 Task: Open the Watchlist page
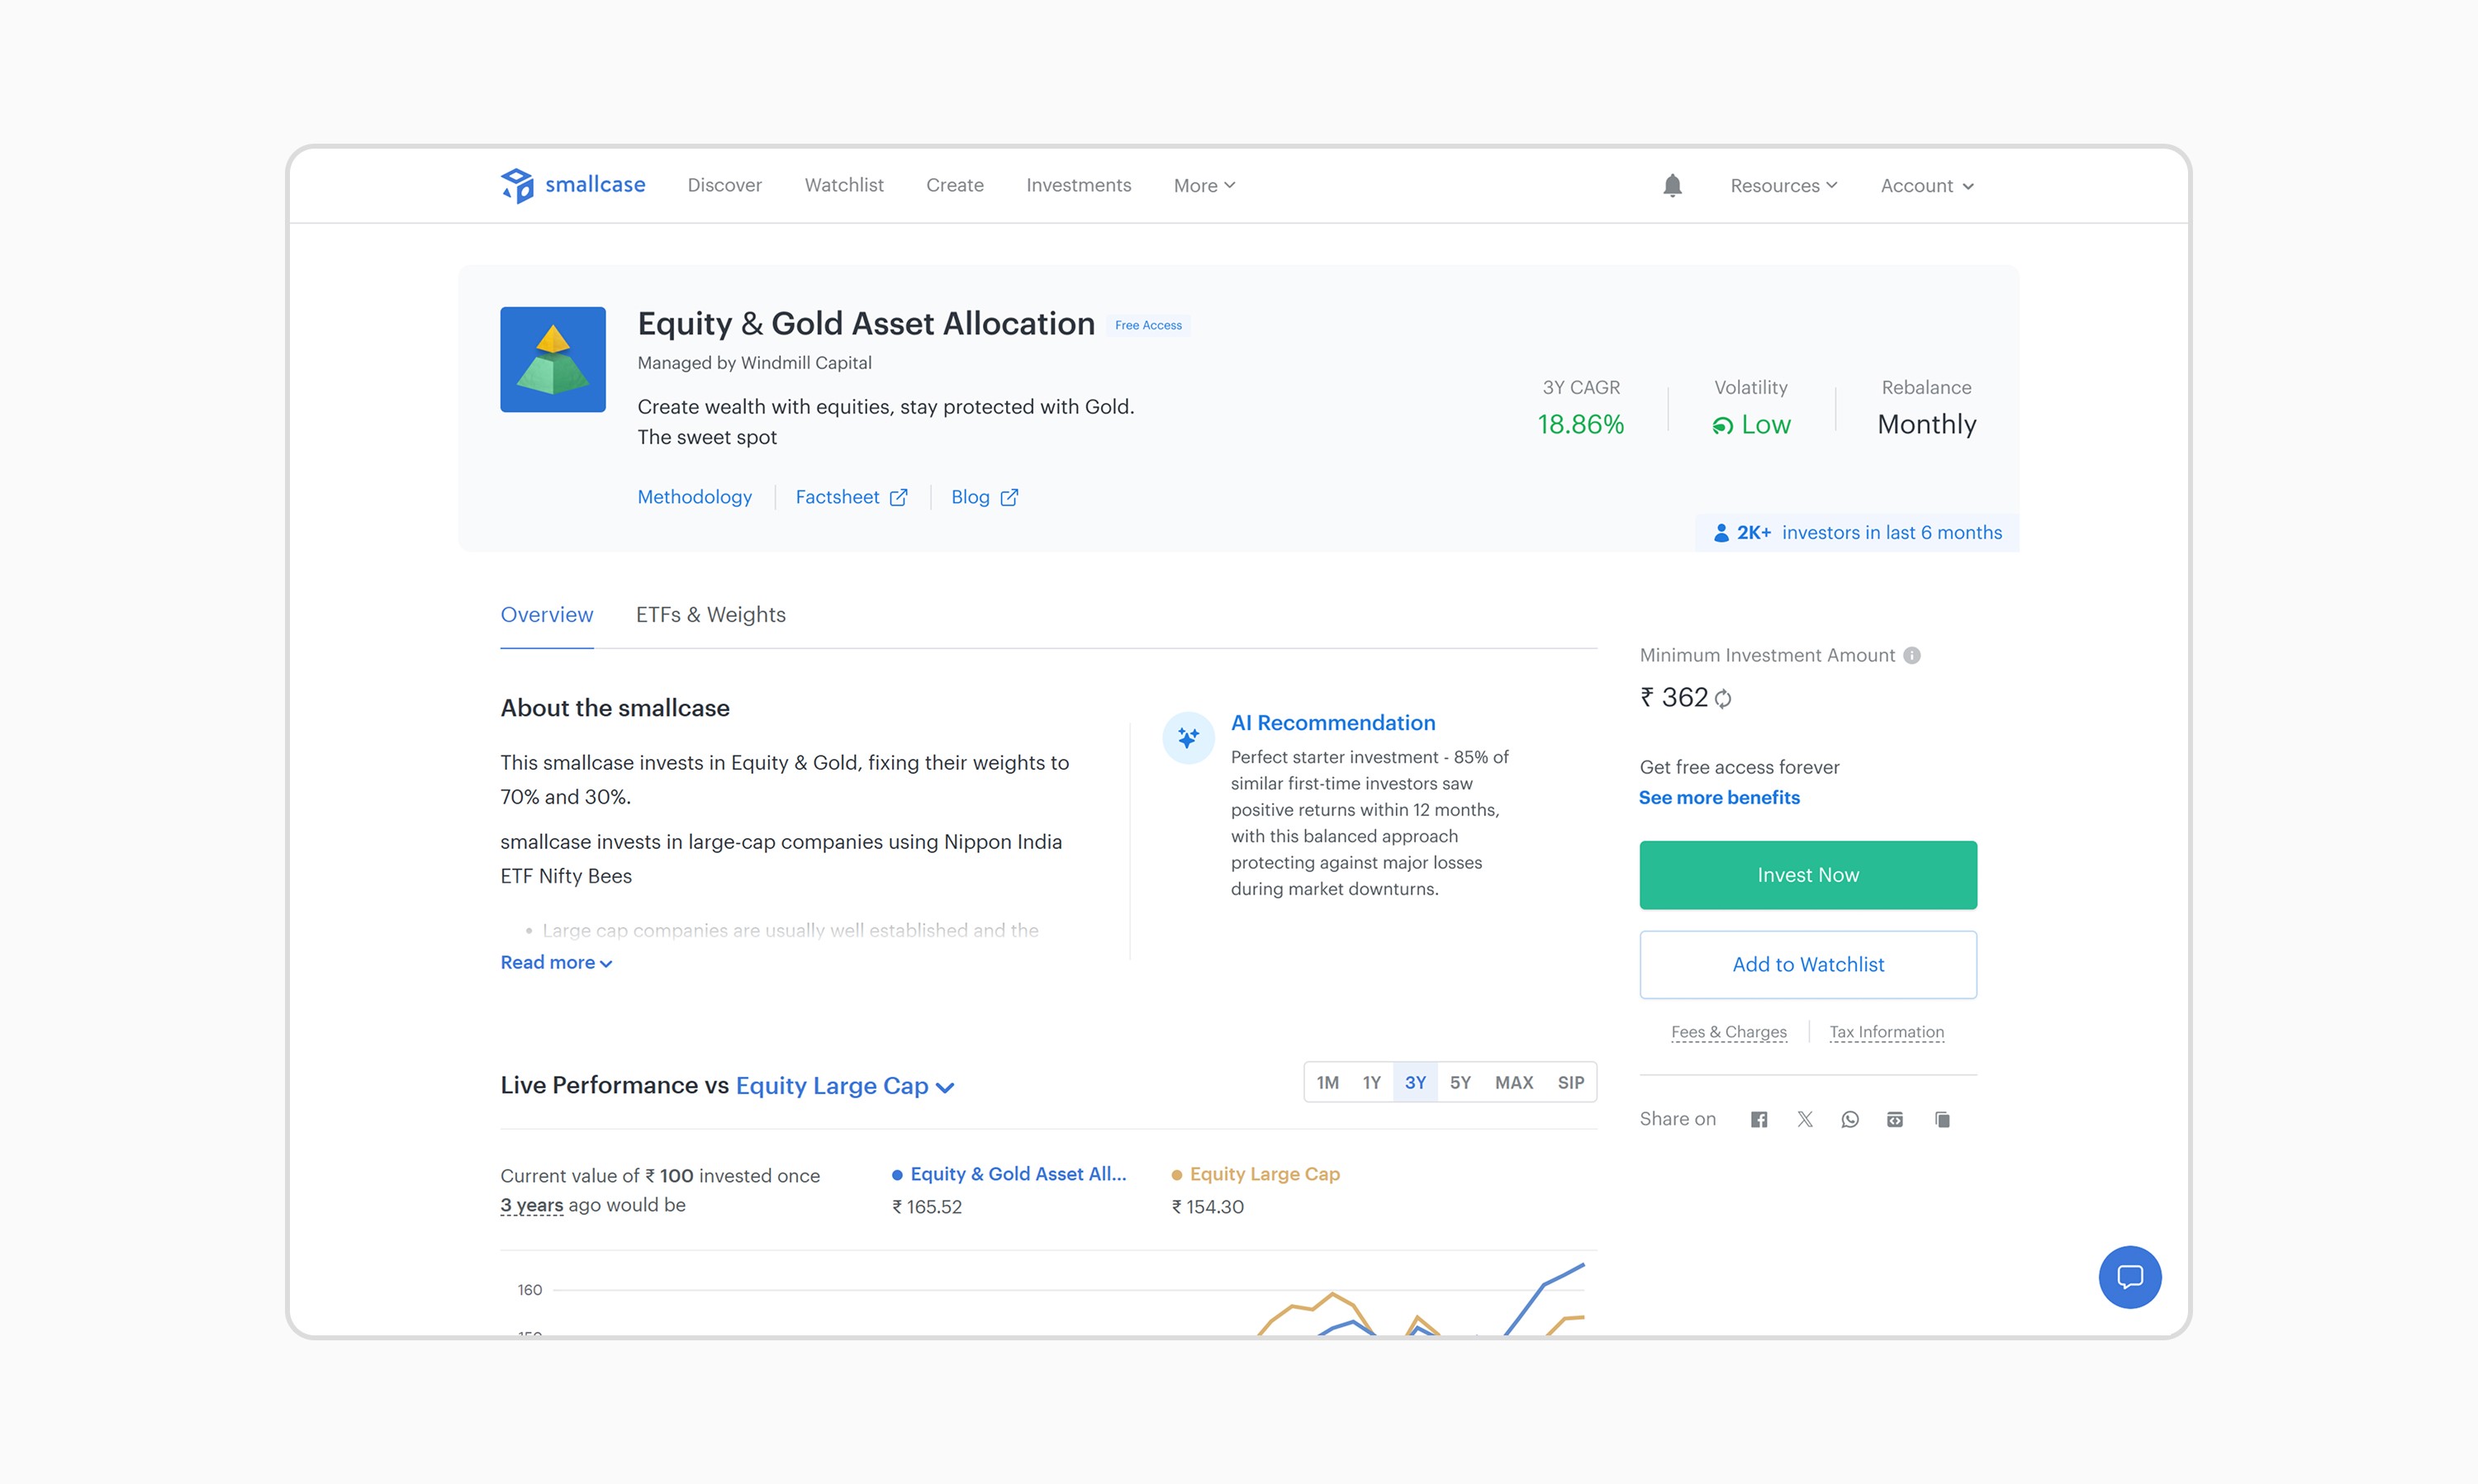(x=844, y=185)
